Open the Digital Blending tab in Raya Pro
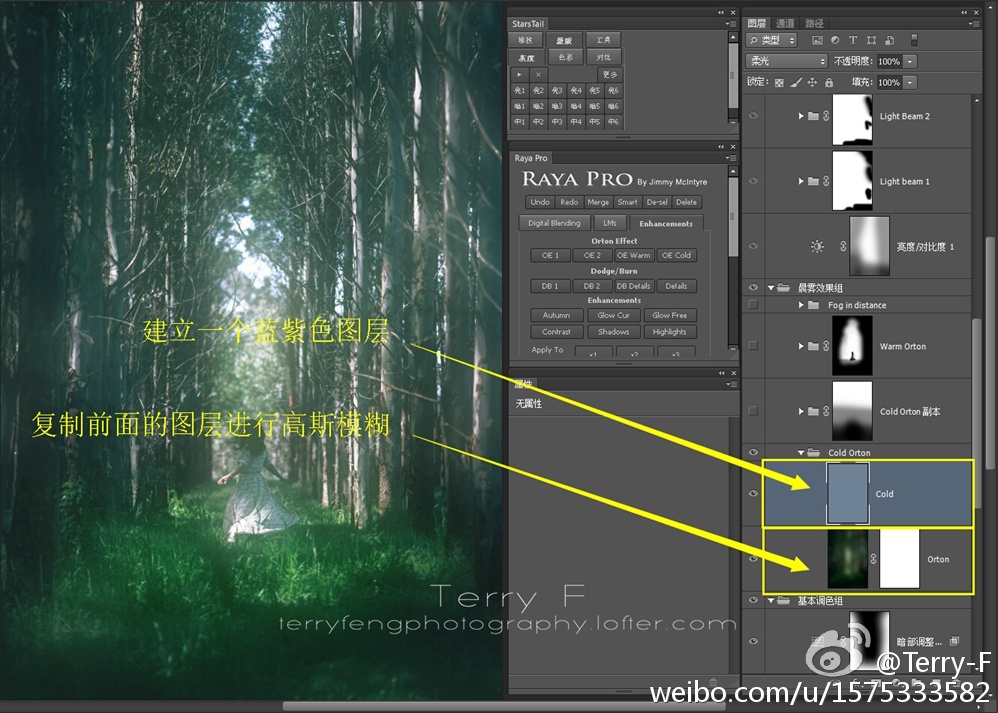Screen dimensions: 998x713 [554, 223]
